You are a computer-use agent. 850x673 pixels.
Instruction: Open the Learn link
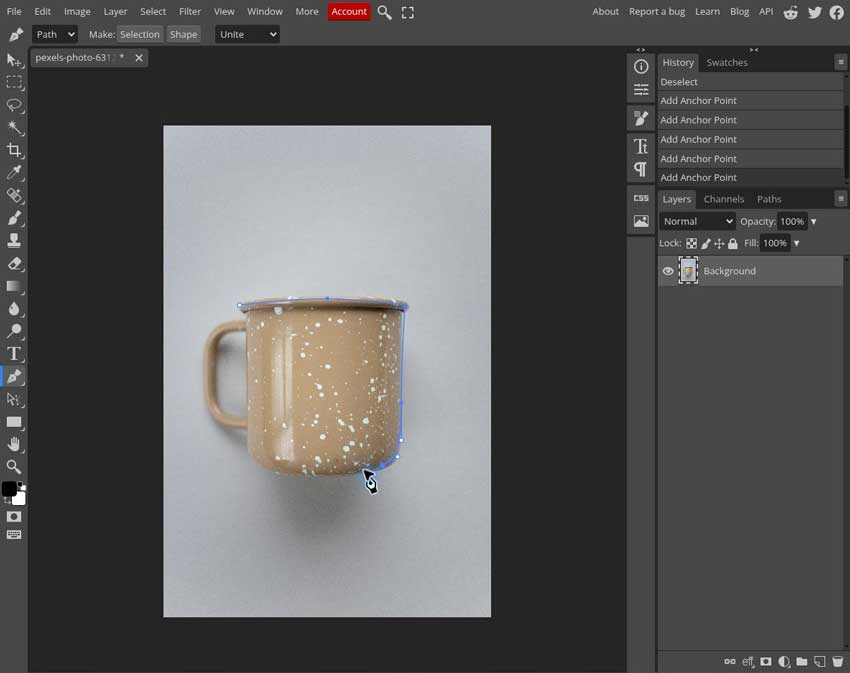707,11
